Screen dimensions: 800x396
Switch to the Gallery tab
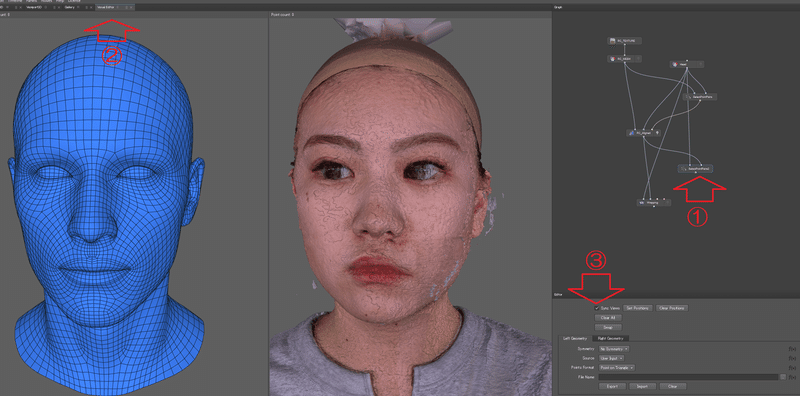(x=69, y=8)
